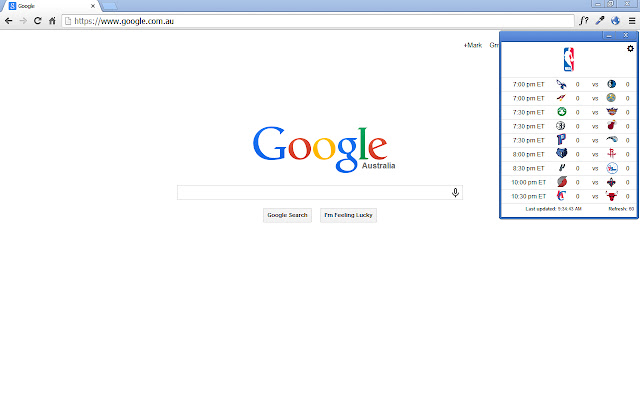Select the Dallas Mavericks logo

pyautogui.click(x=611, y=84)
